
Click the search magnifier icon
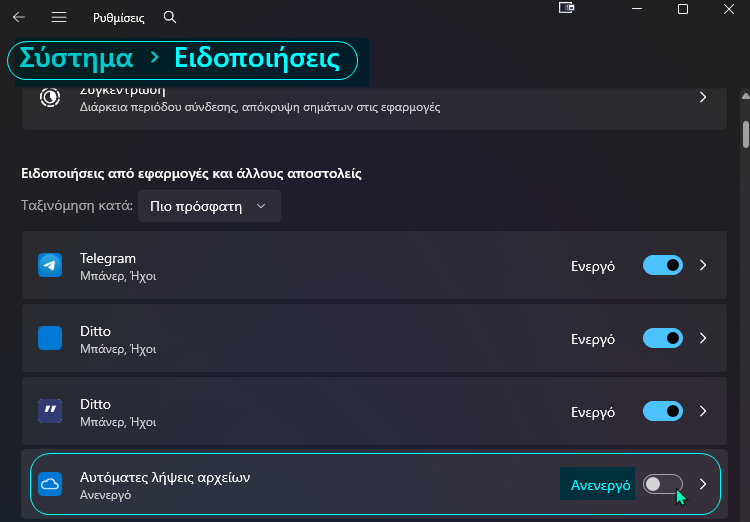pyautogui.click(x=169, y=17)
